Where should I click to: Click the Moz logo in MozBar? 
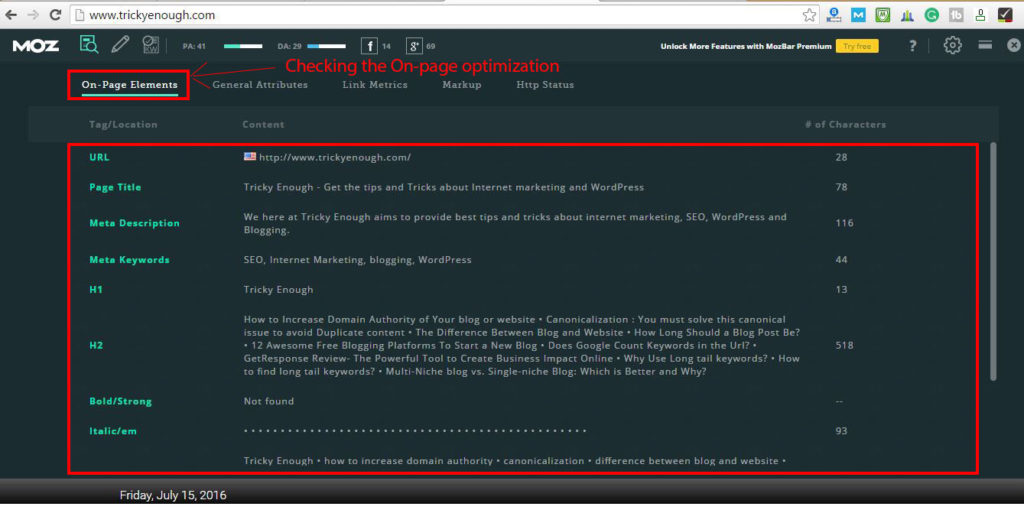(35, 46)
